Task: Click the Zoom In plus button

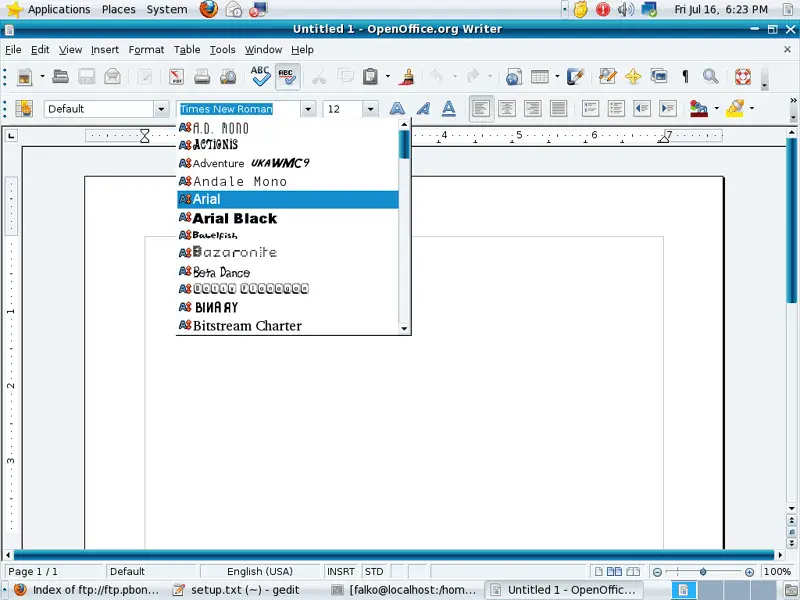Action: point(749,572)
